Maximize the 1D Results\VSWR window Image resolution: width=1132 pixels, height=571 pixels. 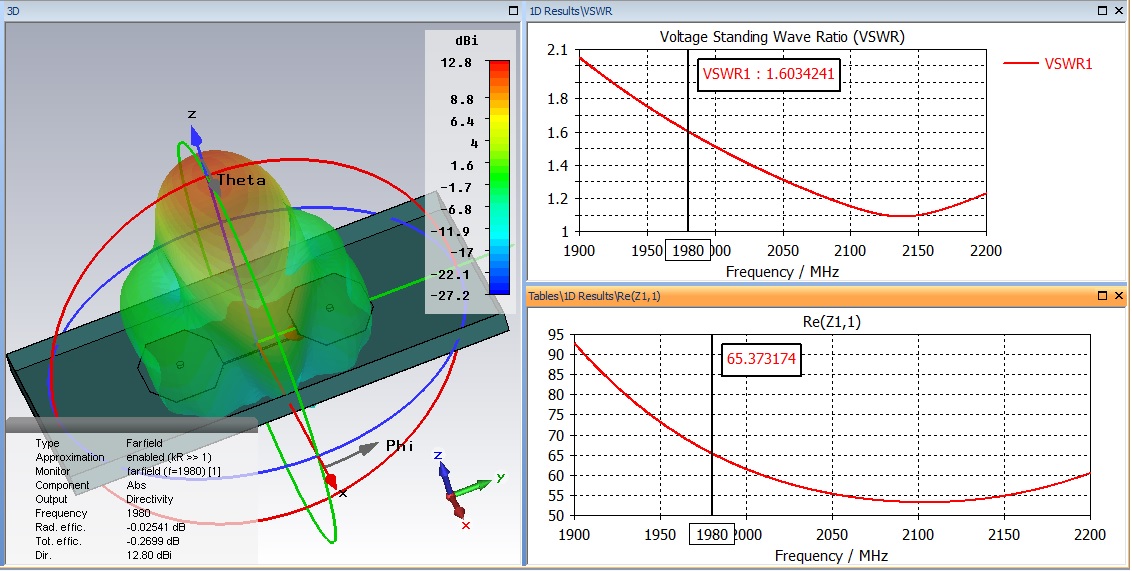tap(1102, 11)
